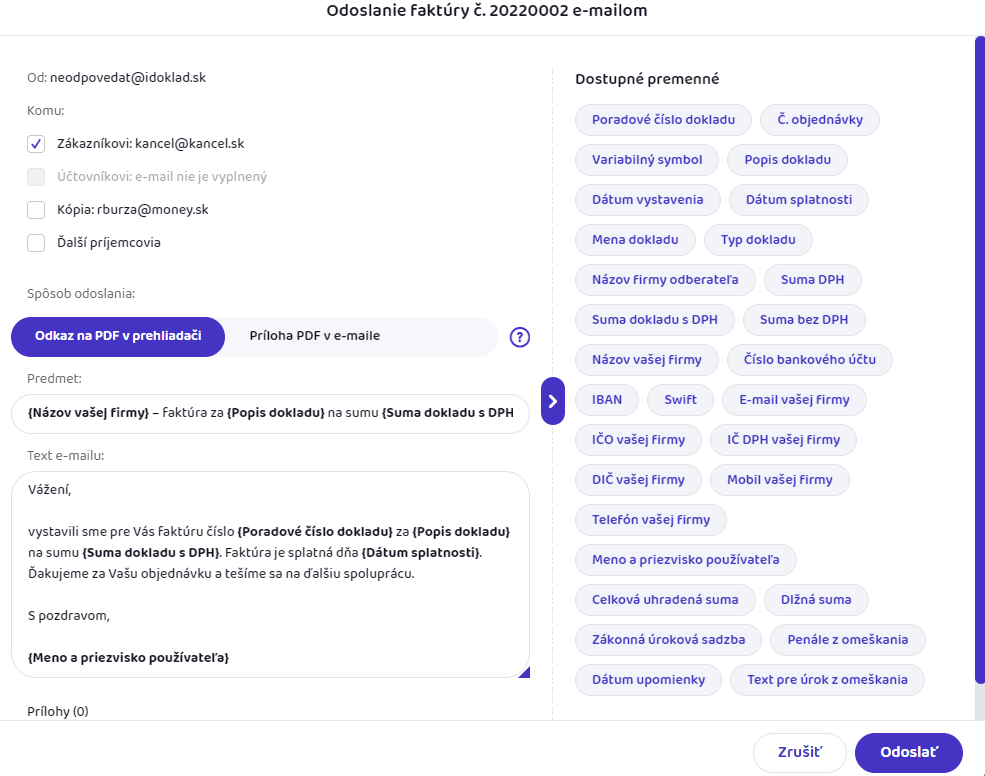Image resolution: width=985 pixels, height=776 pixels.
Task: Insert the Poradové číslo dokladu variable
Action: (663, 120)
